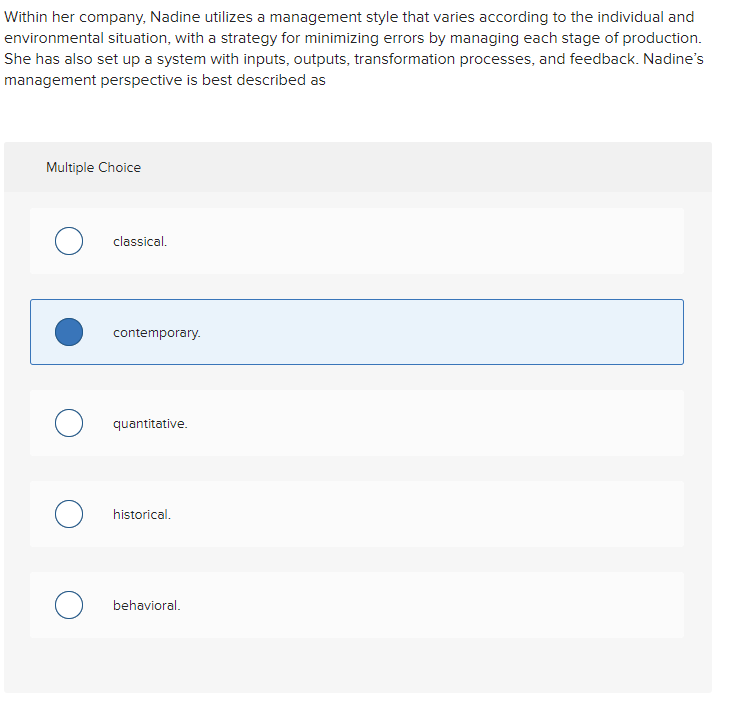The height and width of the screenshot is (721, 735).
Task: Click the empty area of classical answer card
Action: pos(422,241)
